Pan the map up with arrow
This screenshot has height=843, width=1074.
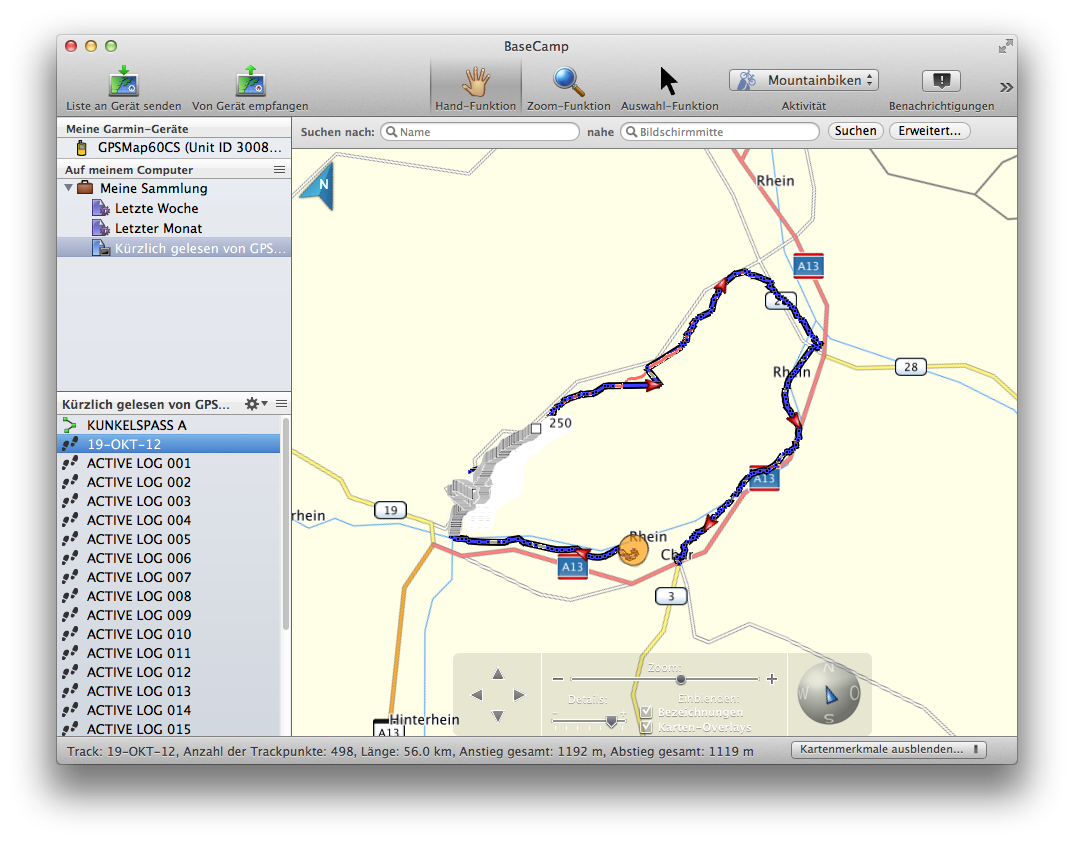click(498, 673)
